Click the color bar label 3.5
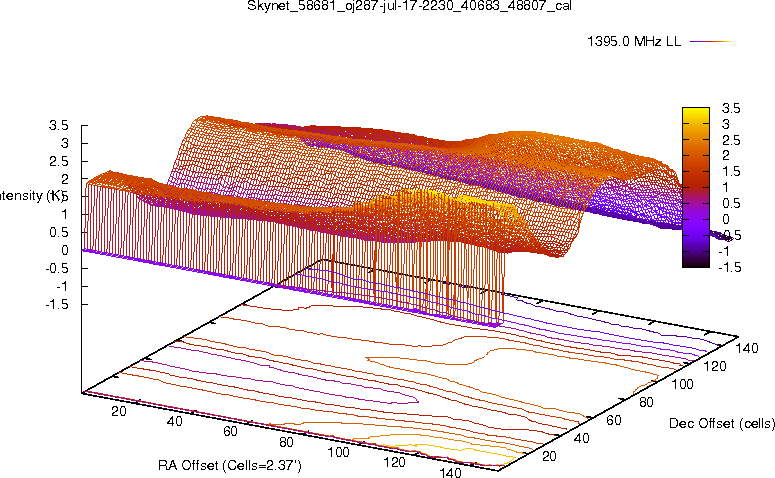 (x=731, y=108)
